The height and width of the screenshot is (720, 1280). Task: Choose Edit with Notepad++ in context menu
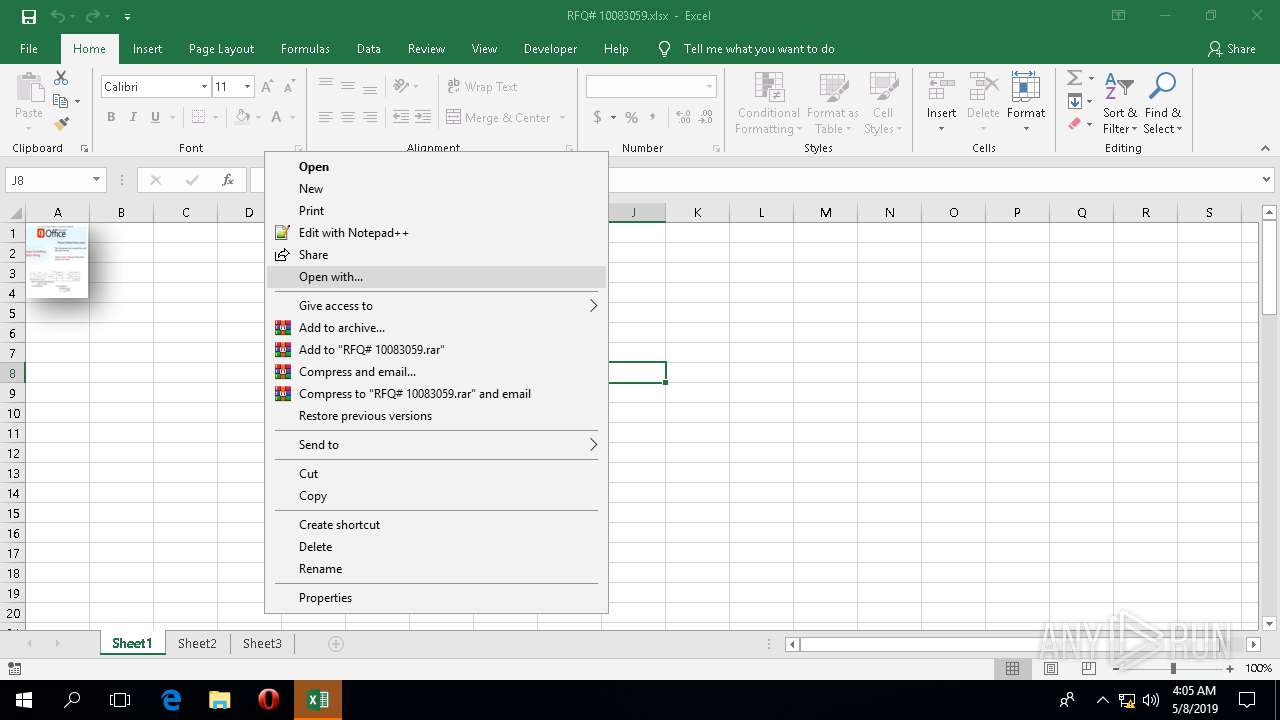pyautogui.click(x=436, y=233)
